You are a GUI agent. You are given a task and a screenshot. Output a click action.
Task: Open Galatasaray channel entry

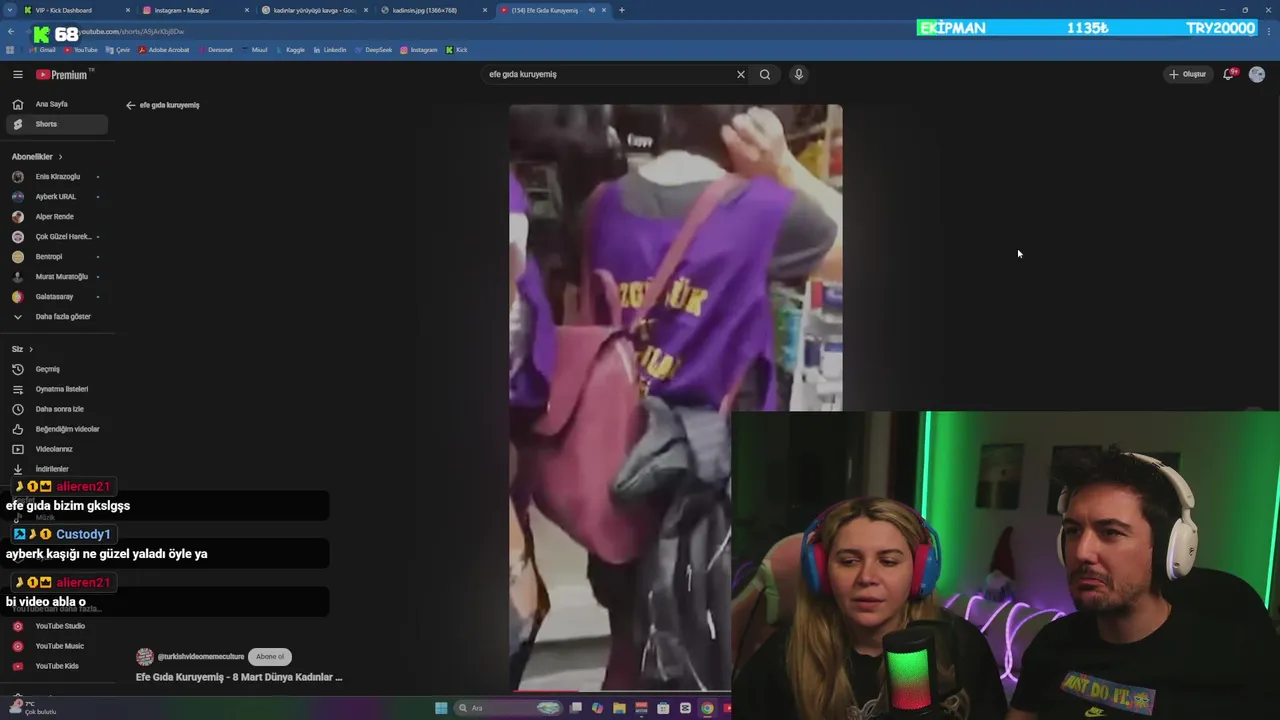click(x=56, y=297)
